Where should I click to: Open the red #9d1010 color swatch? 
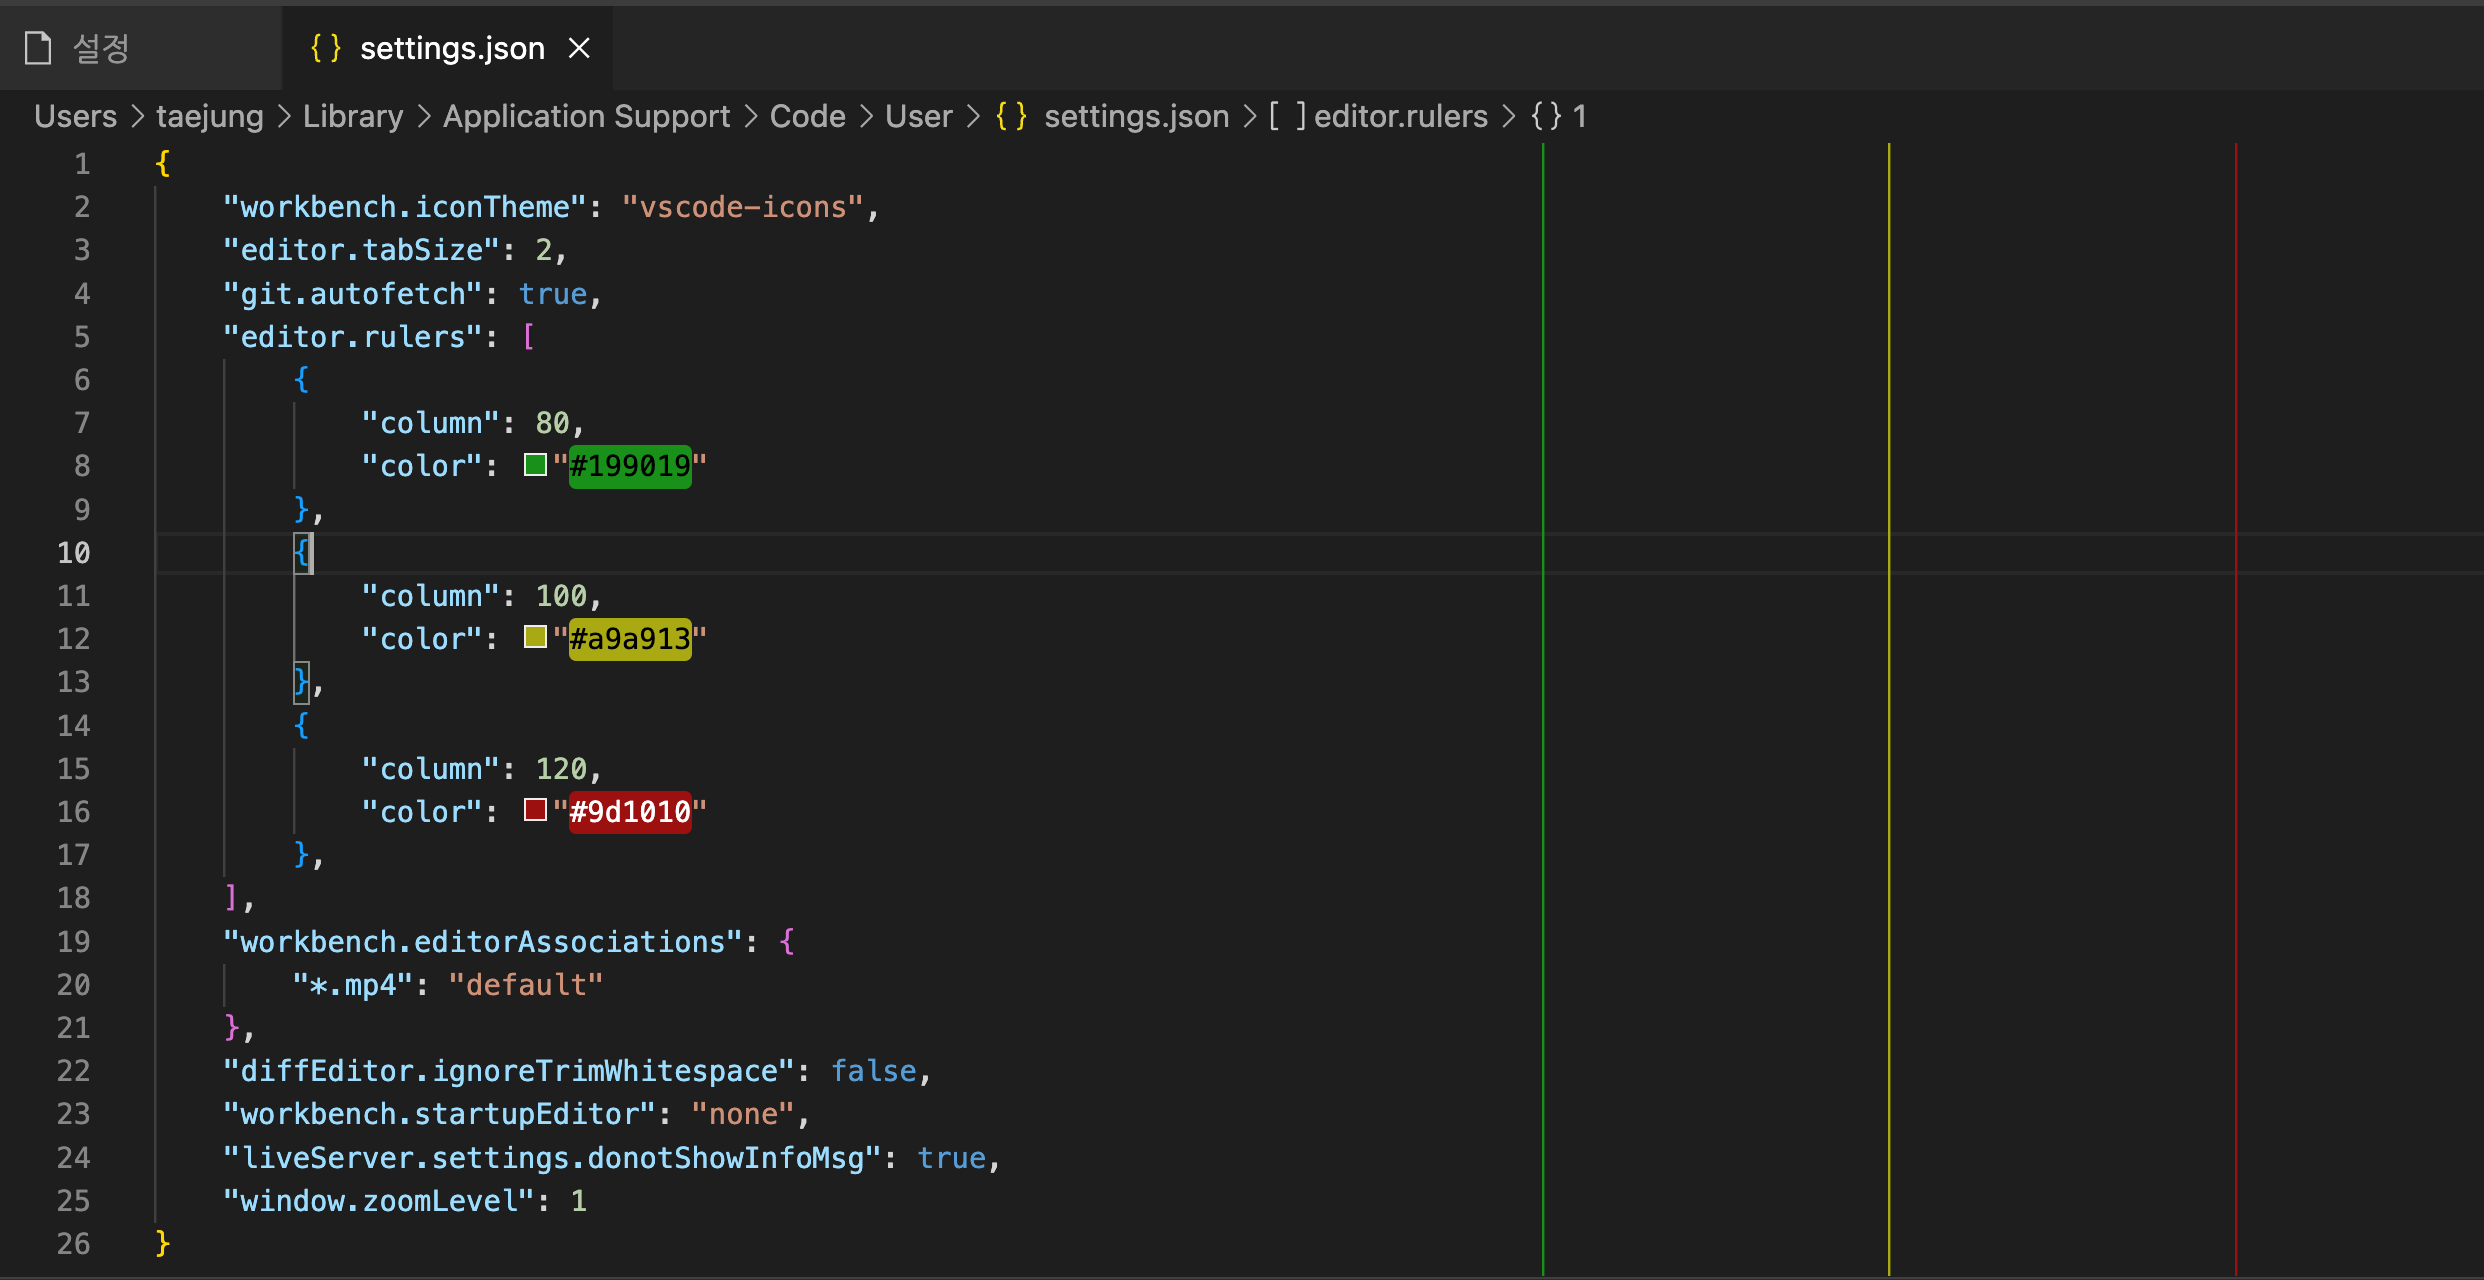(535, 811)
